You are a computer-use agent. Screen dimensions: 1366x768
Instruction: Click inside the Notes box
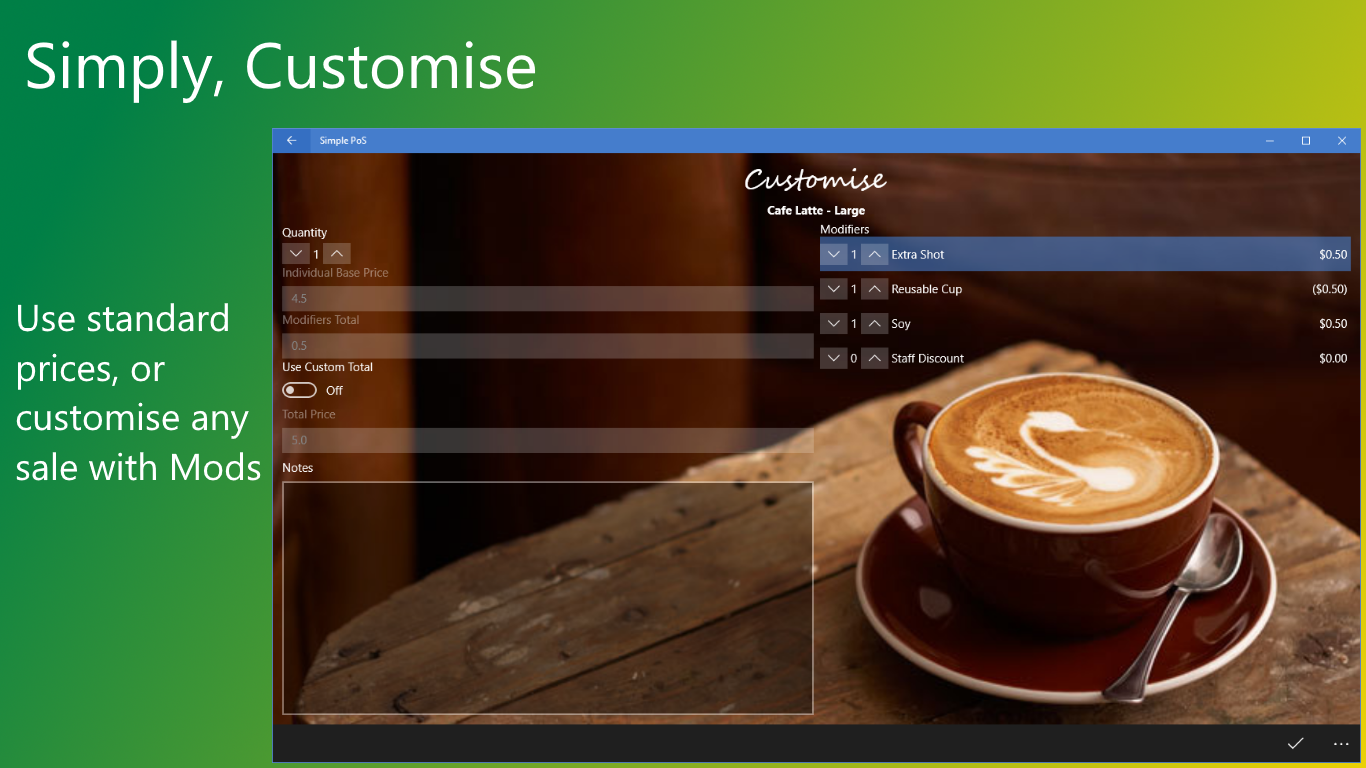(546, 597)
